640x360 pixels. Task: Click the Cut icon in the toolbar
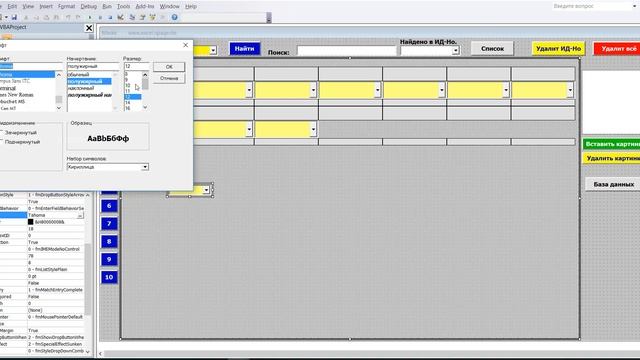pyautogui.click(x=26, y=18)
